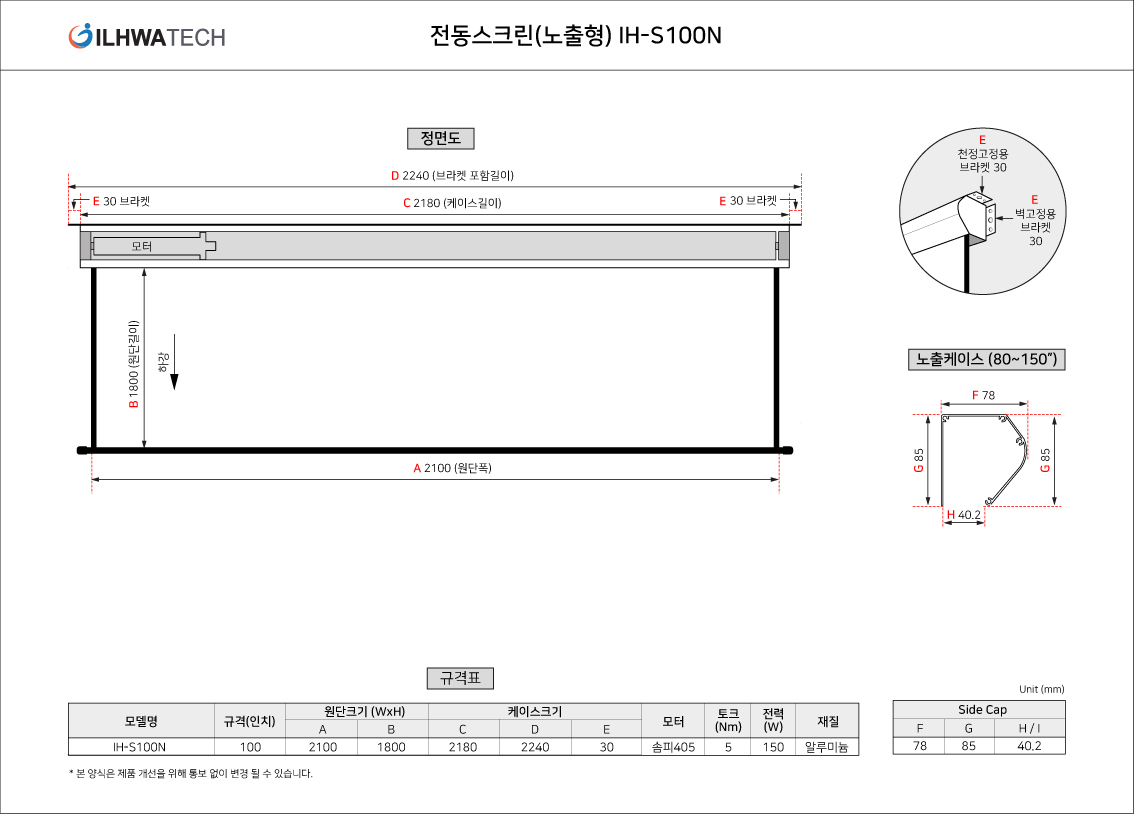Click the IH-S100N model name cell

click(x=140, y=747)
